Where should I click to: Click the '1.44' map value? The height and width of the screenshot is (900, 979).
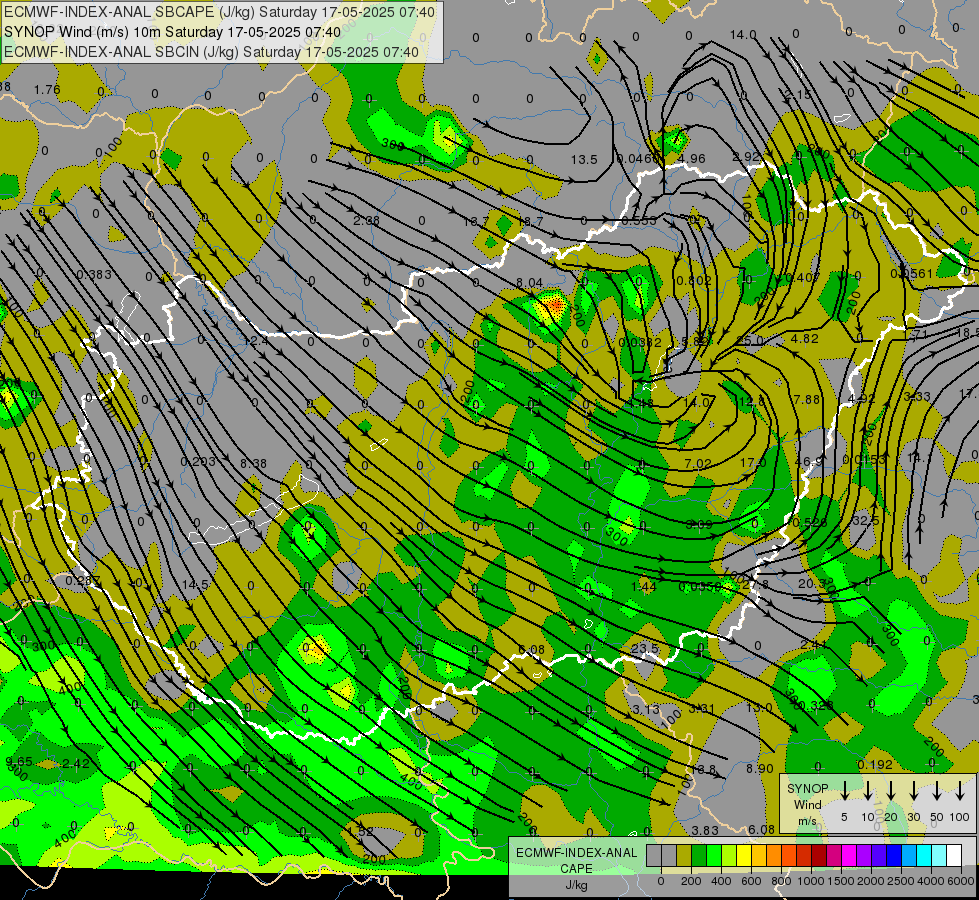(x=644, y=586)
